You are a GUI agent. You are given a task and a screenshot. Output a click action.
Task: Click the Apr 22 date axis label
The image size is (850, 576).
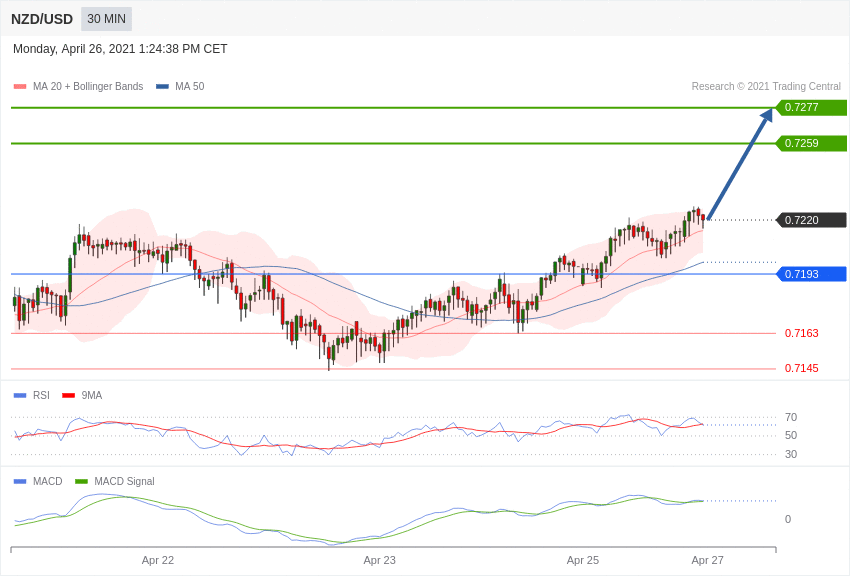click(158, 560)
